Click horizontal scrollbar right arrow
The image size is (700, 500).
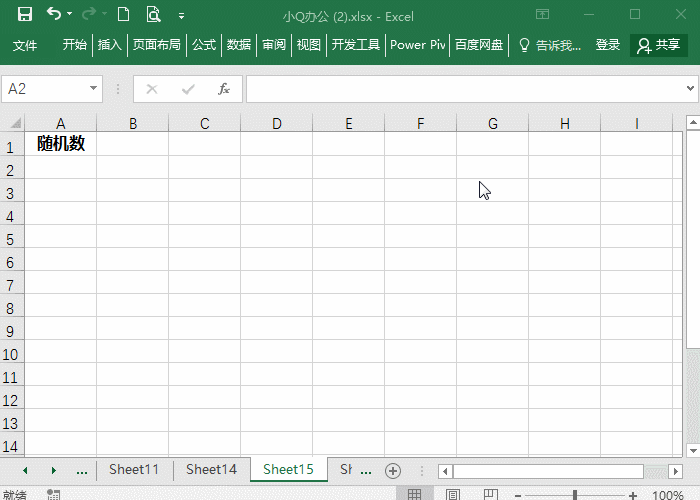675,471
